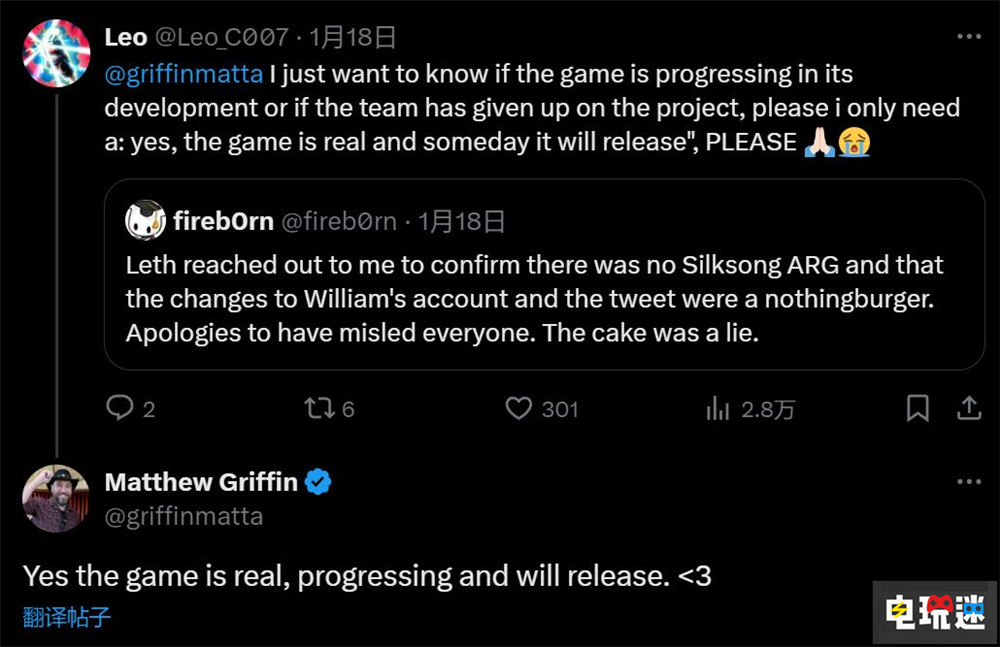
Task: Like Leo's tweet with the heart icon
Action: coord(518,408)
